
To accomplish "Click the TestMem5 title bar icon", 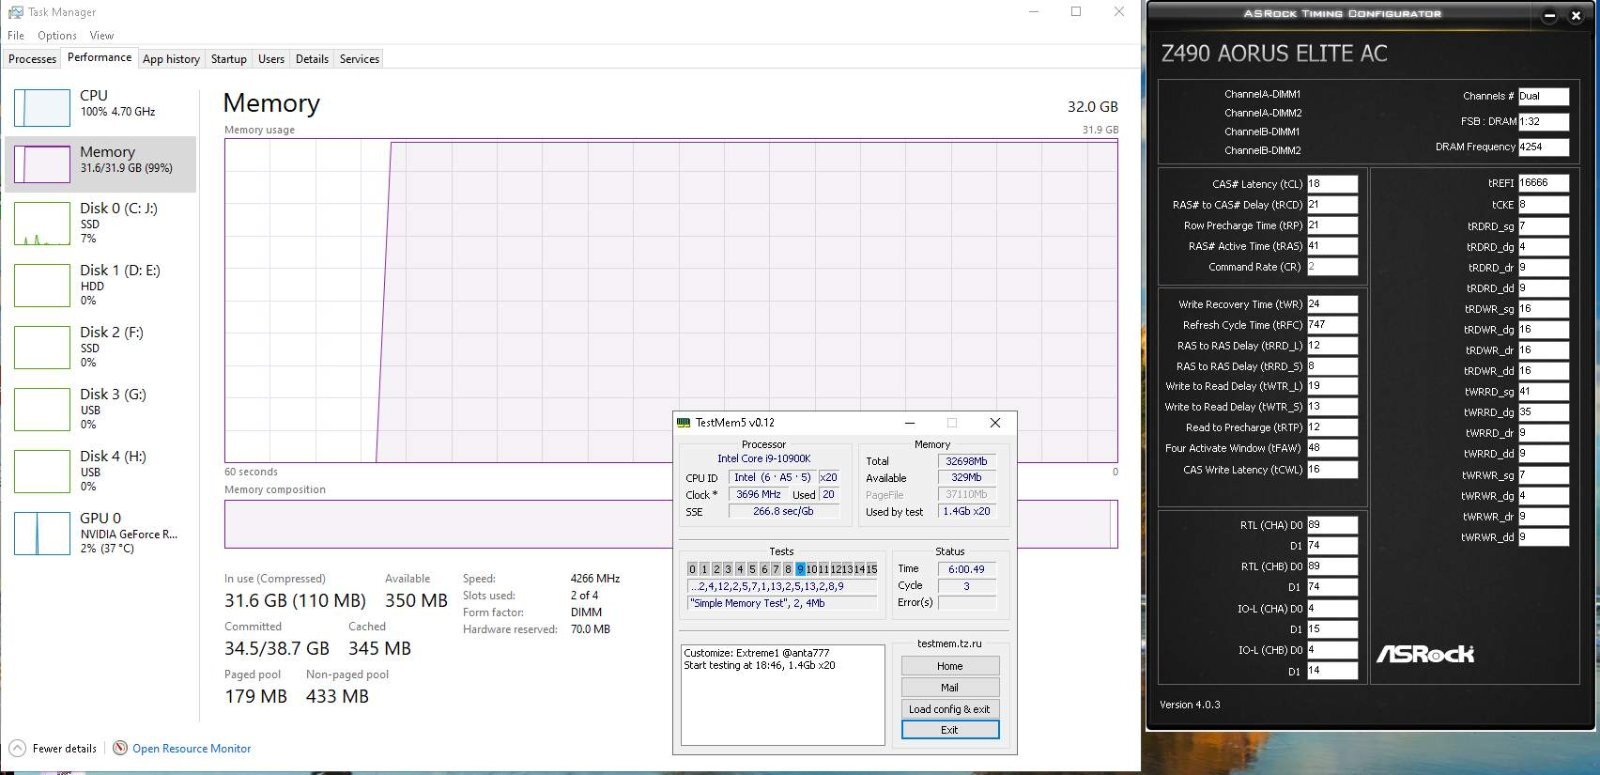I will tap(684, 423).
